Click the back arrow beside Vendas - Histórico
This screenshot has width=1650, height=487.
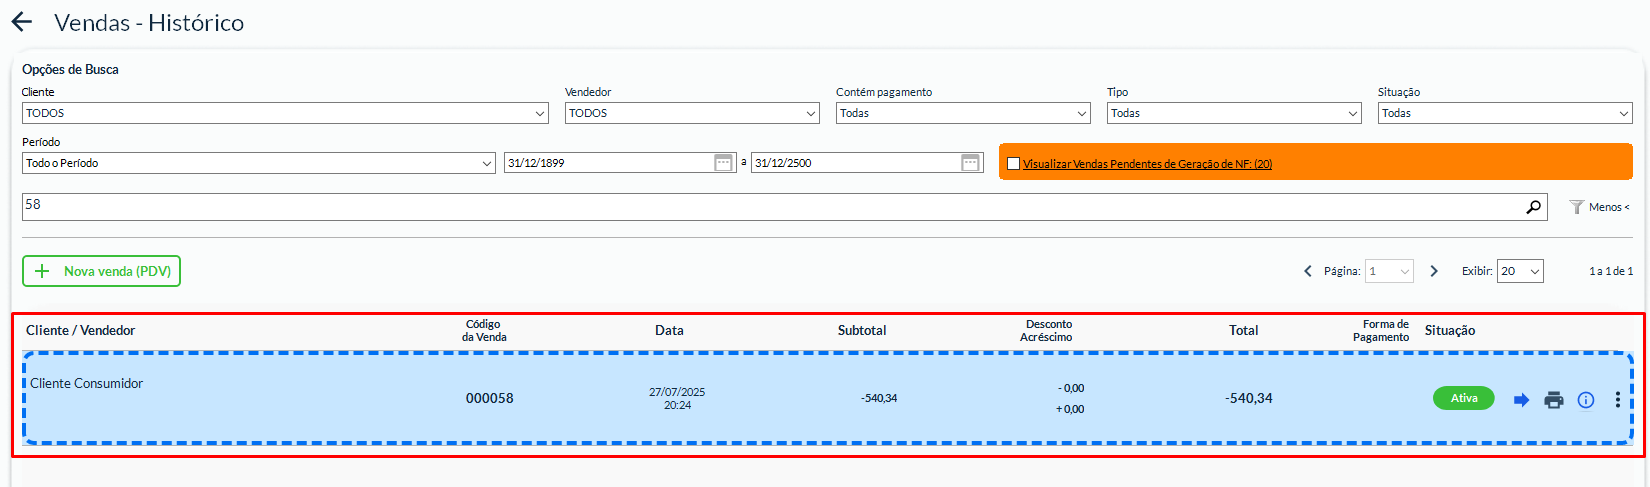point(21,22)
